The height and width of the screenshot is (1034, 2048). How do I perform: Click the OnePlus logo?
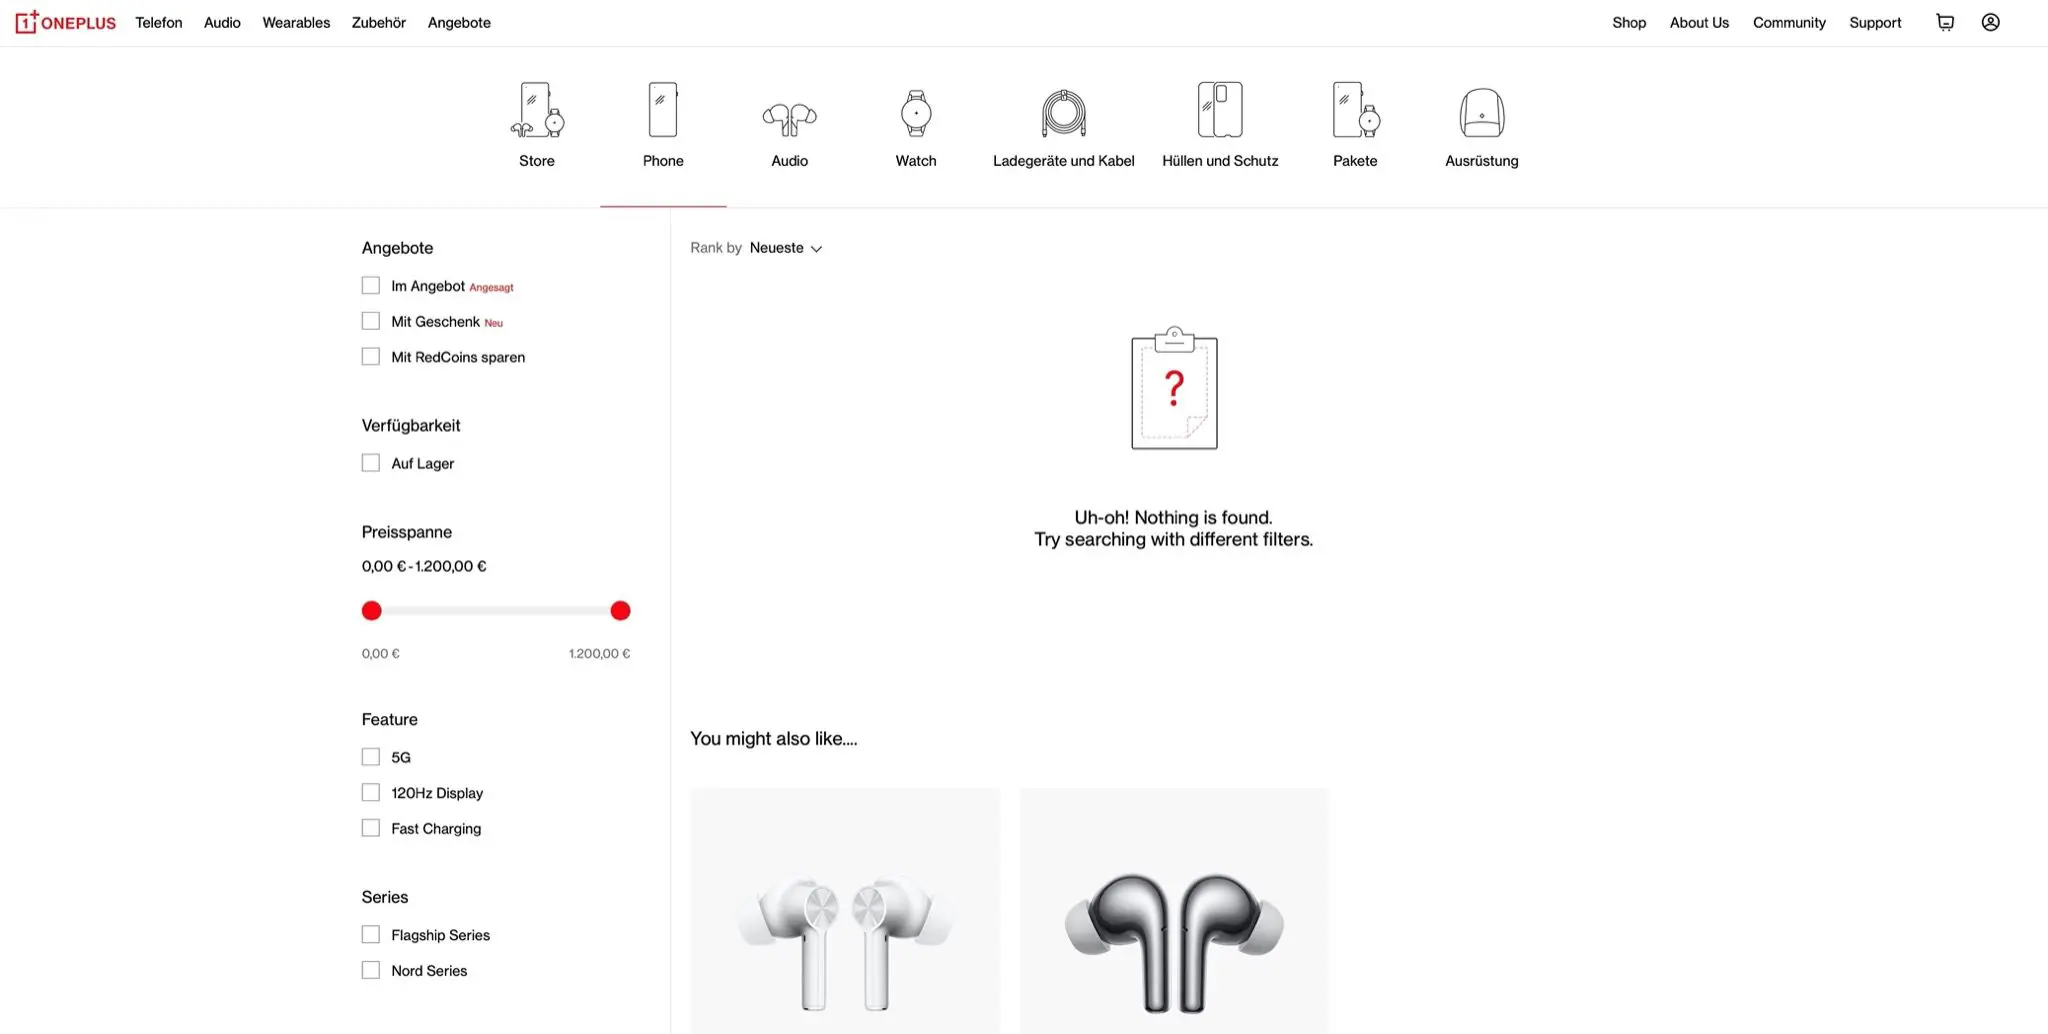[x=66, y=22]
